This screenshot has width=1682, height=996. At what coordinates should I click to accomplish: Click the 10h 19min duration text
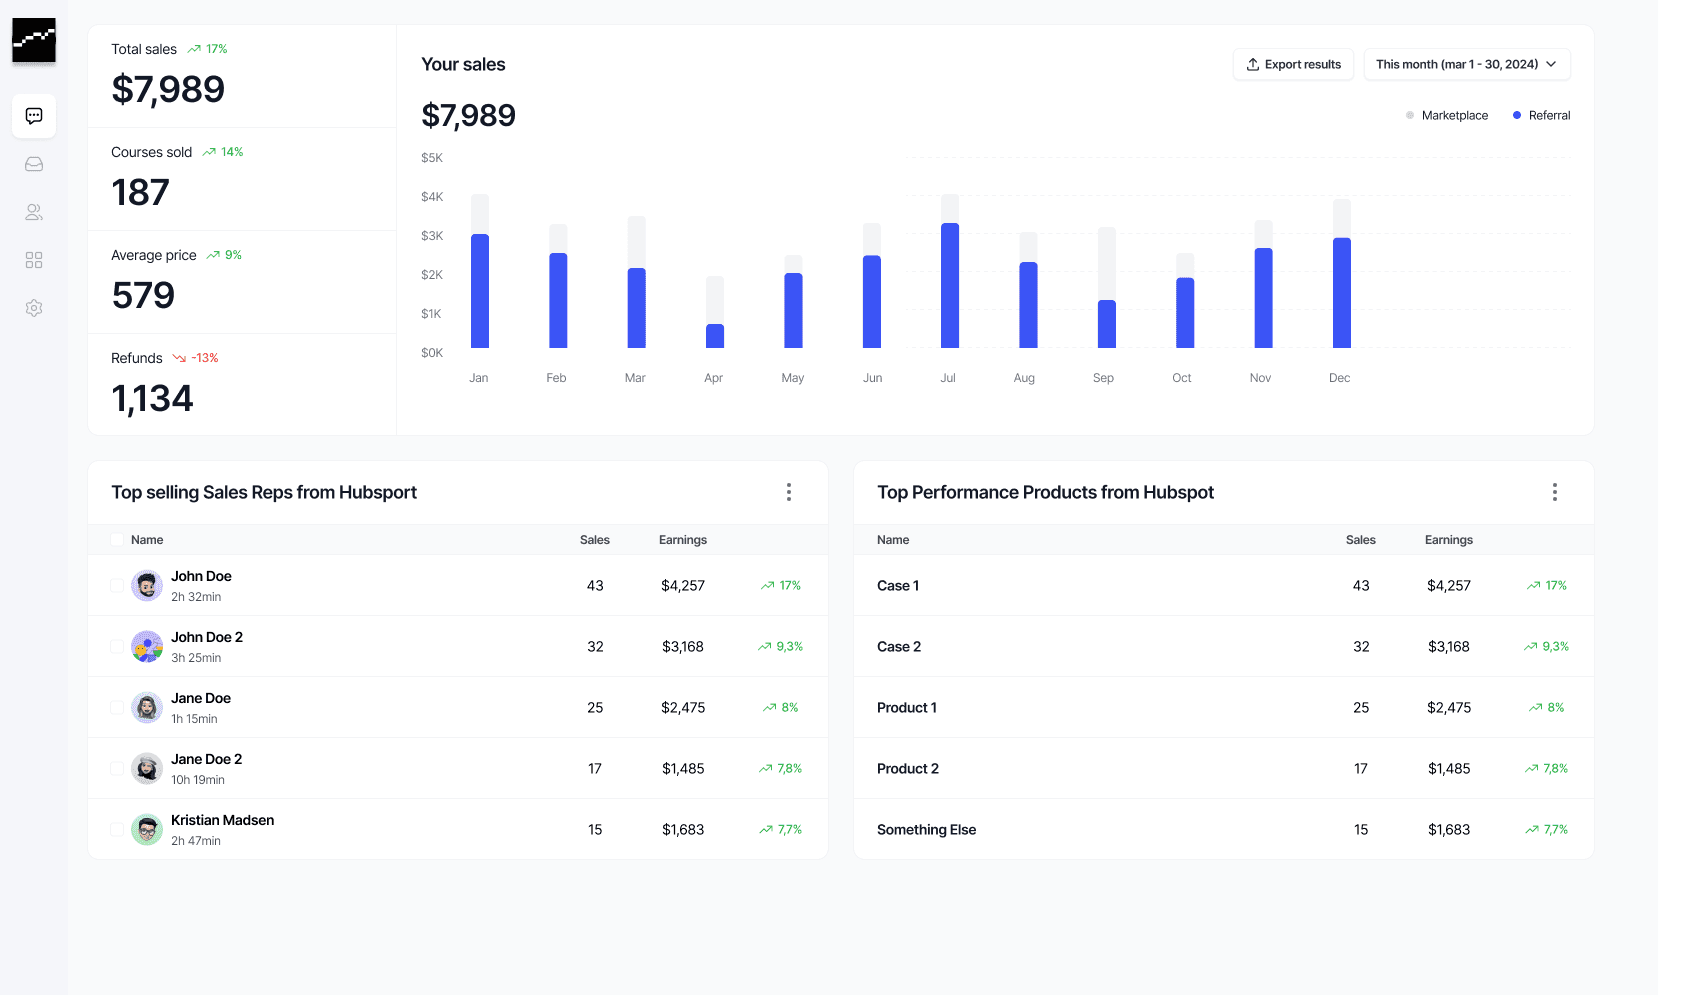click(x=198, y=780)
